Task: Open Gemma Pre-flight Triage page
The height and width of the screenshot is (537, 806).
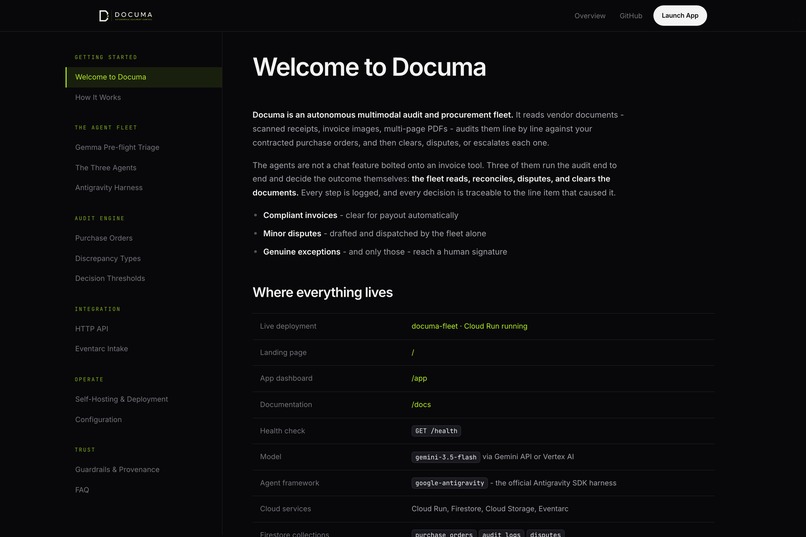Action: pyautogui.click(x=117, y=147)
